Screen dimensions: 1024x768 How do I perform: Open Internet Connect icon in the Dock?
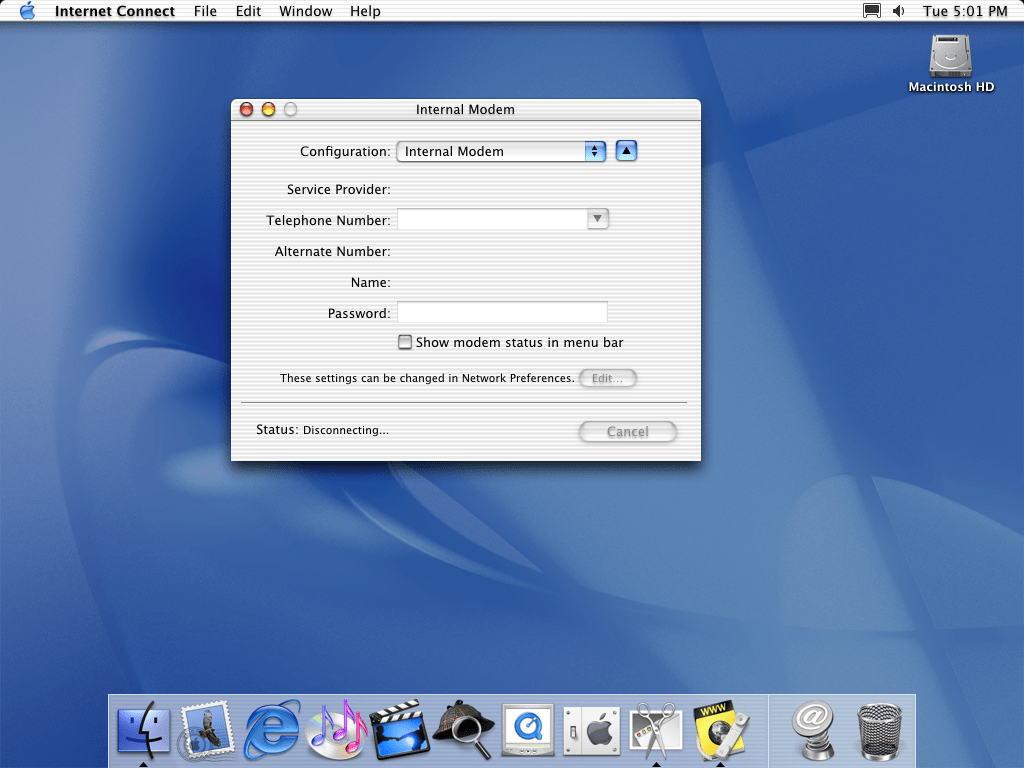[720, 729]
